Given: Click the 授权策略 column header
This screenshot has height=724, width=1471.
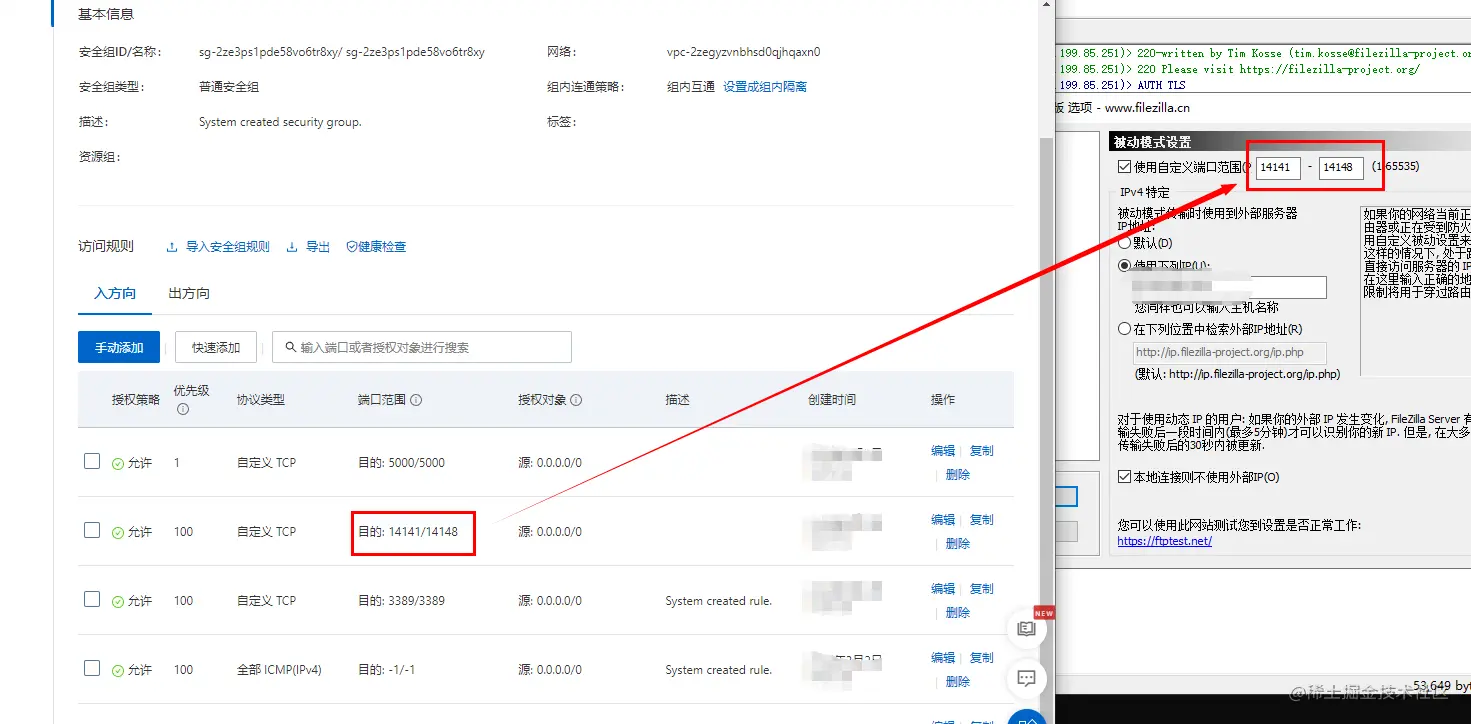Looking at the screenshot, I should click(136, 400).
